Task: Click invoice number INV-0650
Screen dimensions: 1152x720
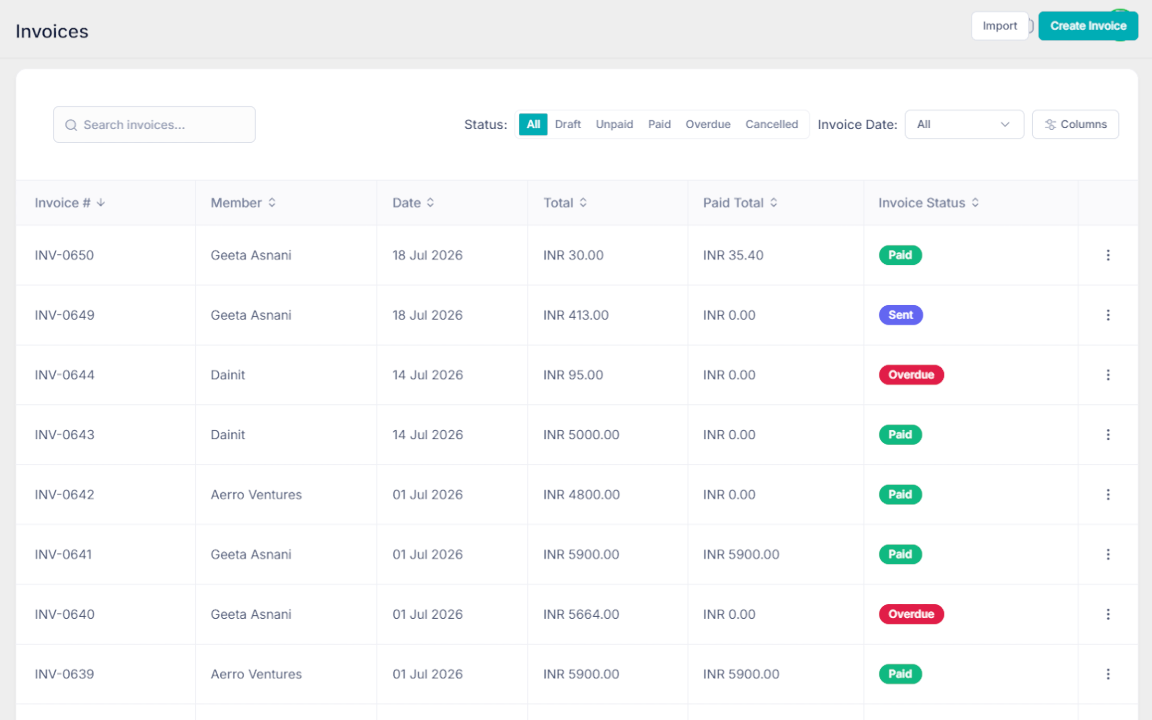Action: [x=65, y=255]
